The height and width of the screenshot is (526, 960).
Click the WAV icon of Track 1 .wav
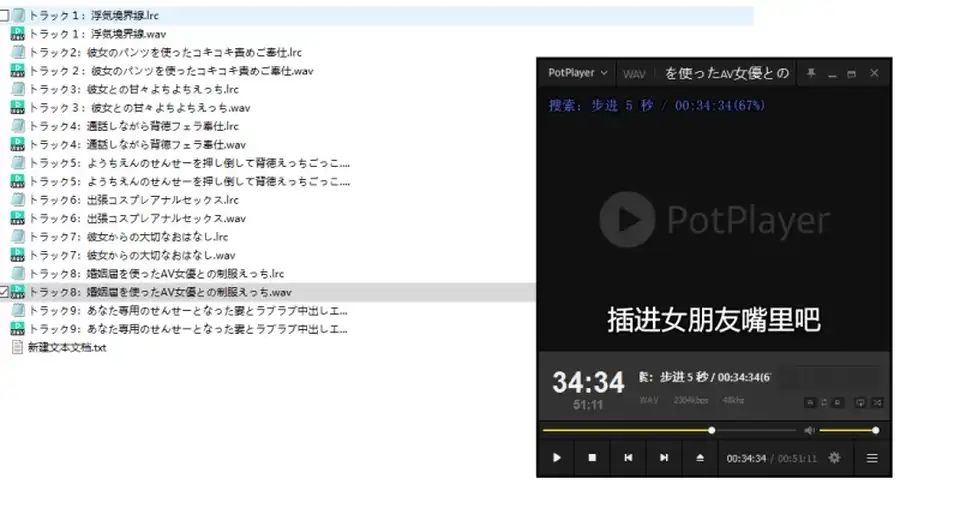(18, 34)
